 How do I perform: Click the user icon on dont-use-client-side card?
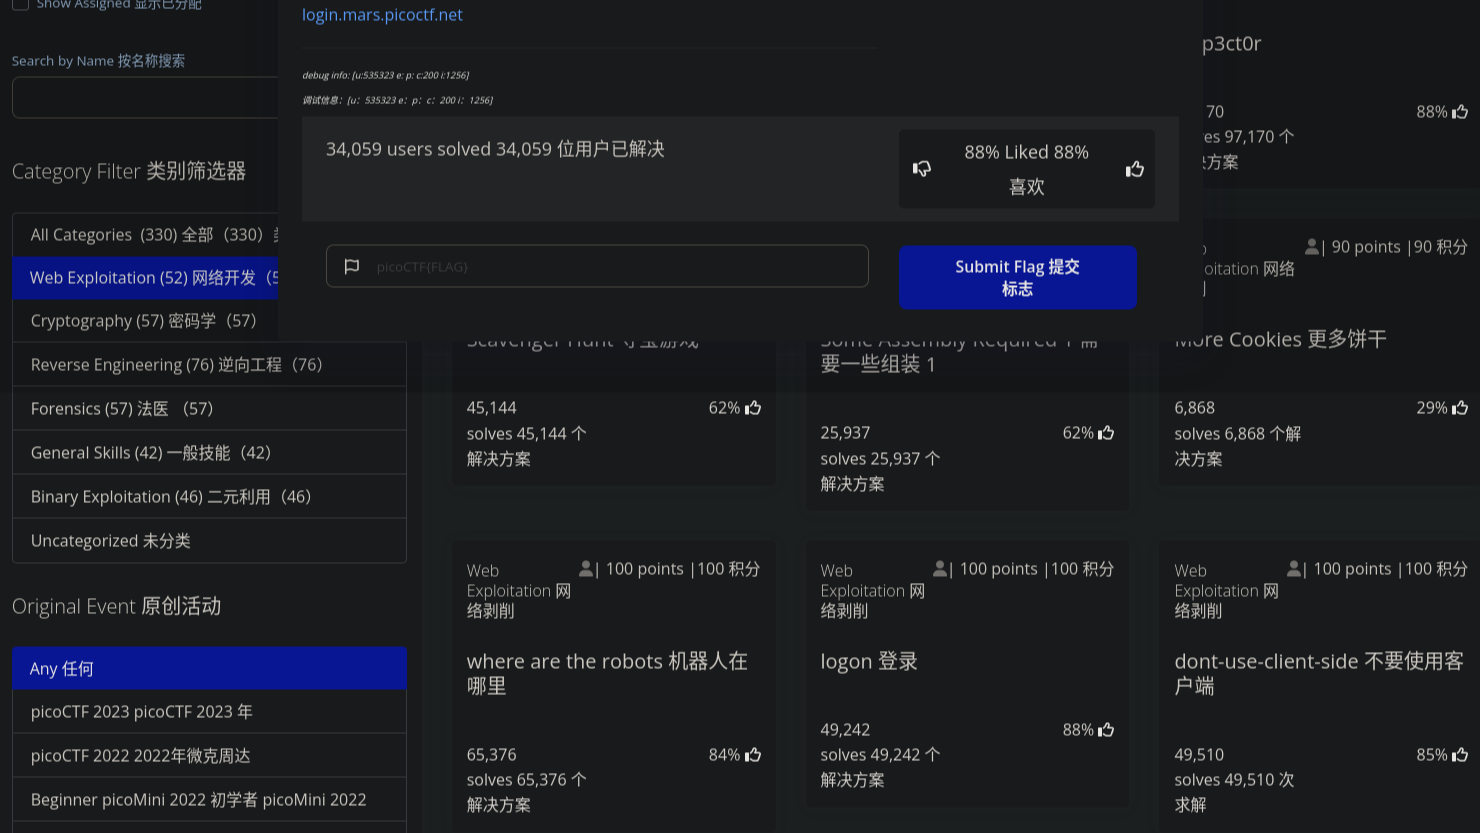point(1294,568)
